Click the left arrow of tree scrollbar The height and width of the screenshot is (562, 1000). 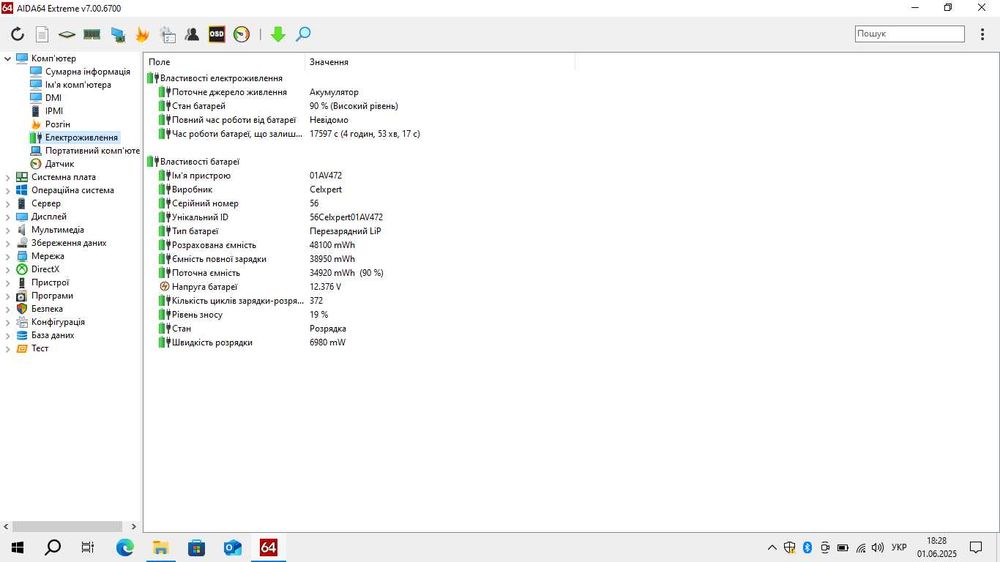coord(6,527)
